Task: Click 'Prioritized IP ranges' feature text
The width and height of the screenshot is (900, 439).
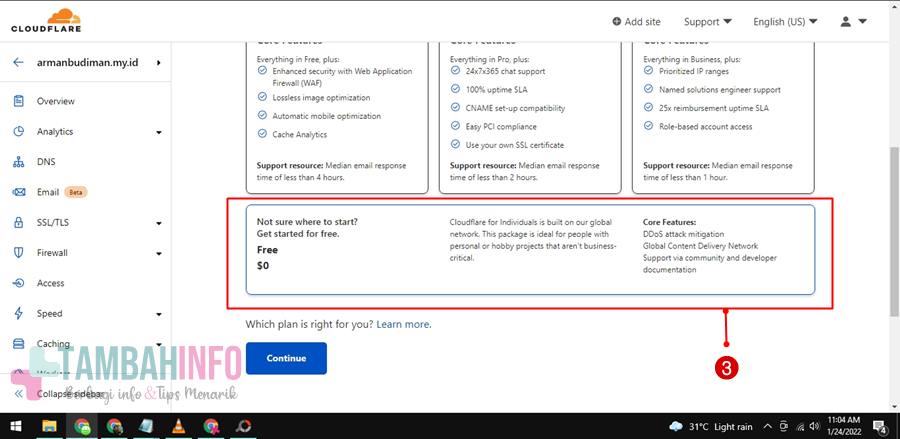Action: [x=693, y=71]
